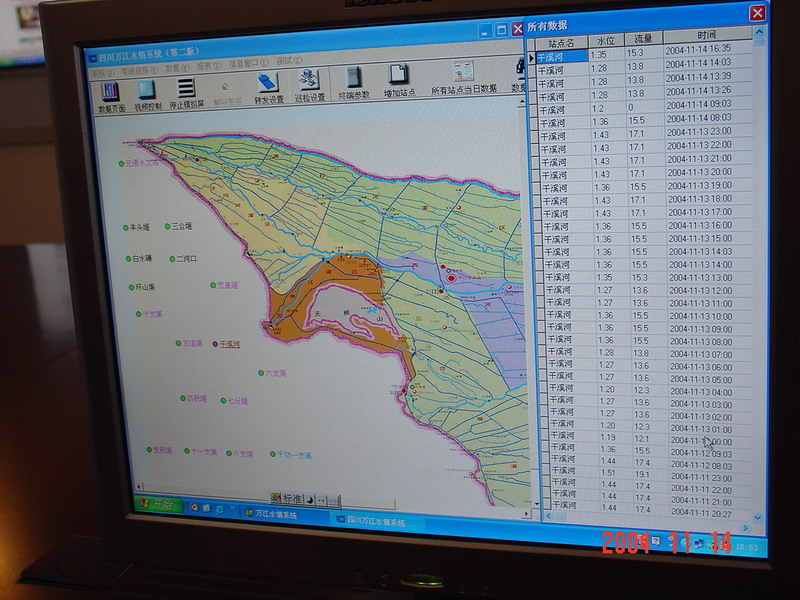
Task: Select the green marker beside 白水碾
Action: coord(129,259)
